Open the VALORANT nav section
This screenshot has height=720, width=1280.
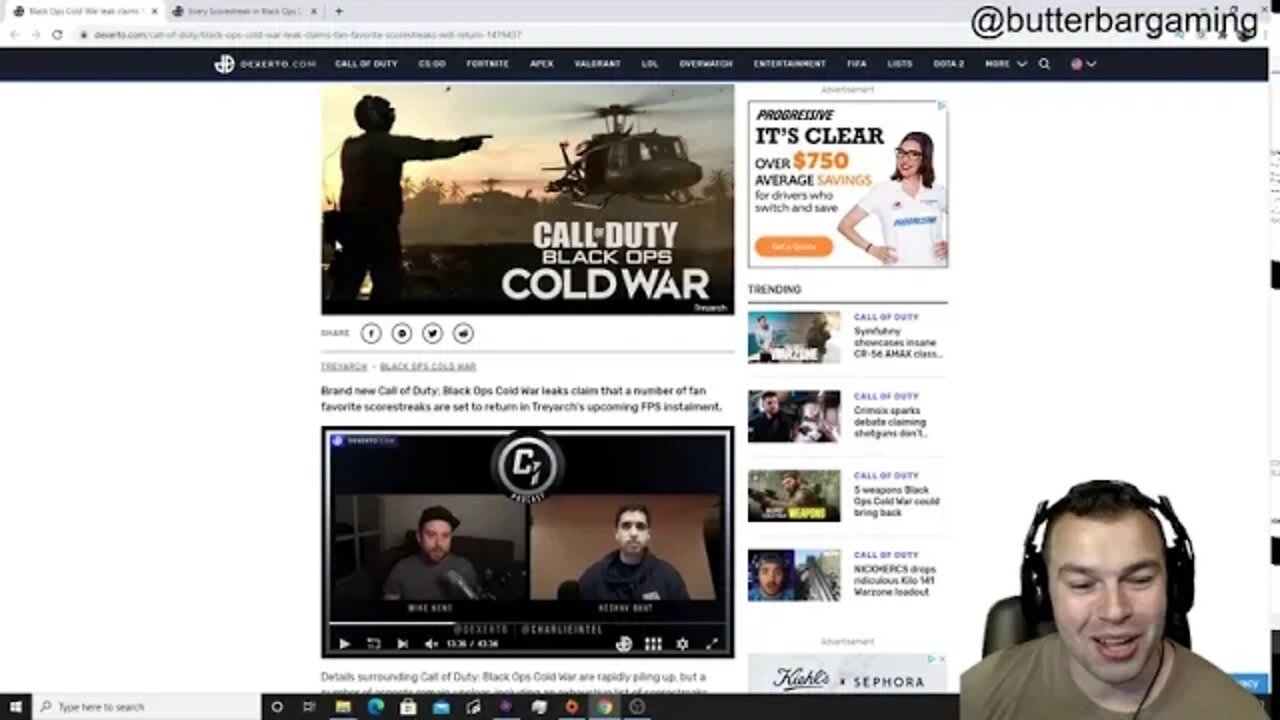[598, 64]
